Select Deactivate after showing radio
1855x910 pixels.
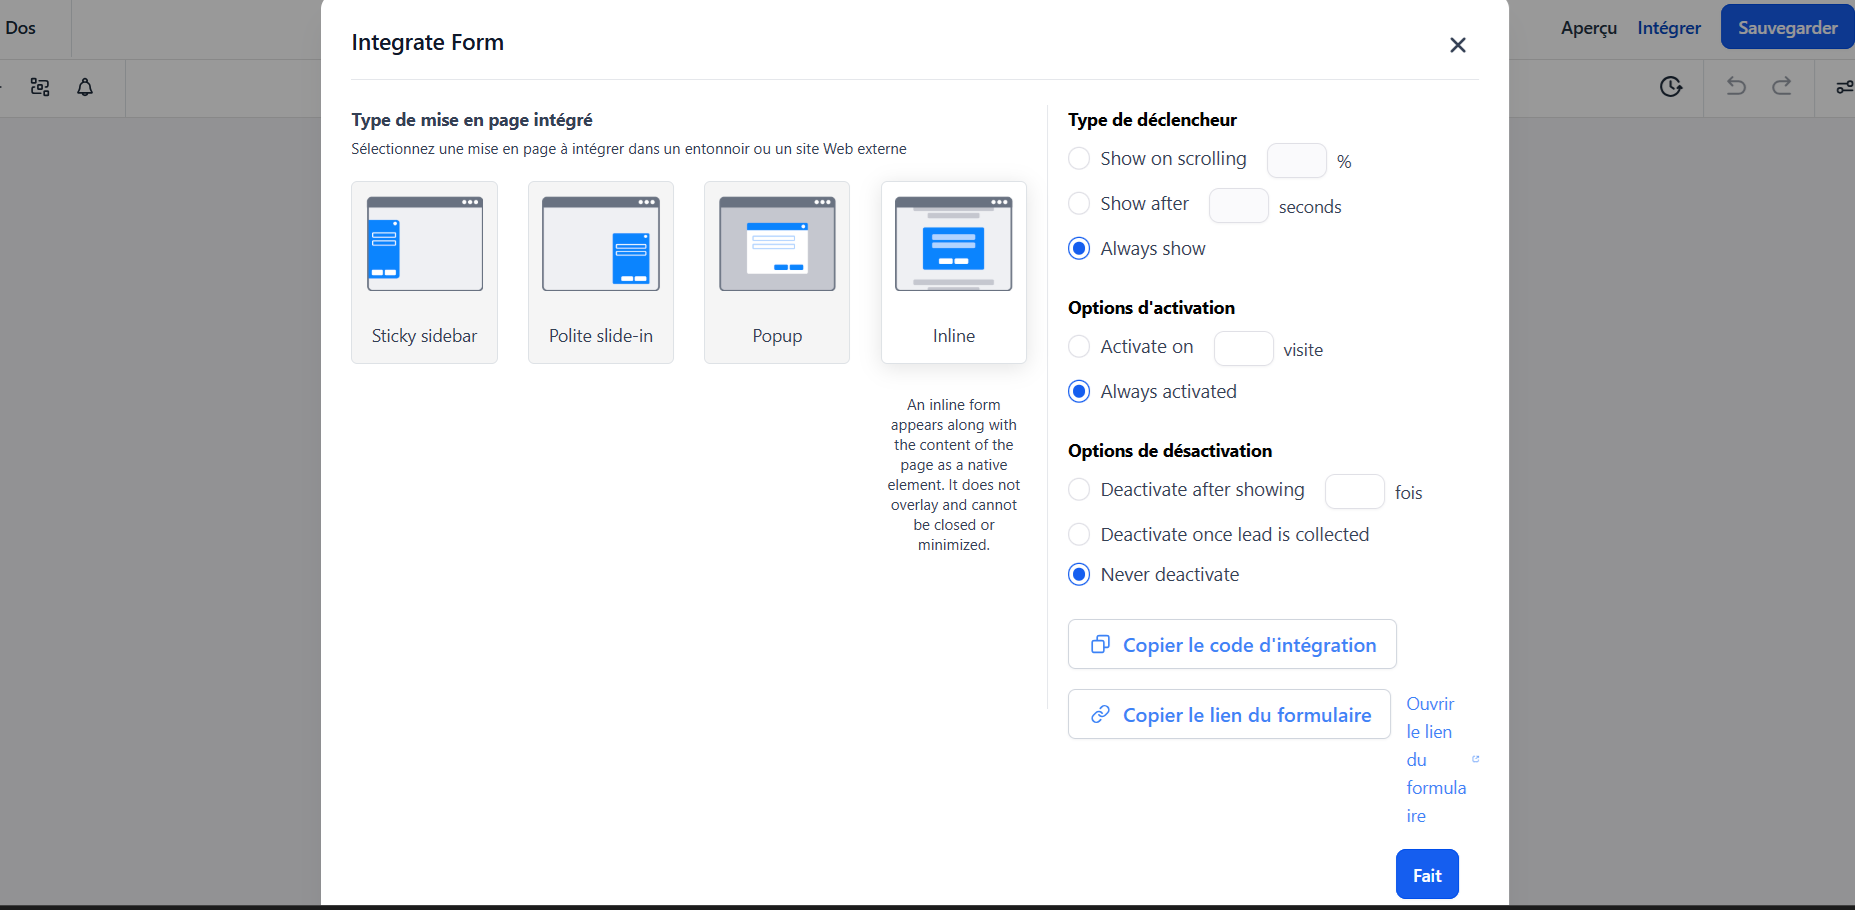pyautogui.click(x=1079, y=490)
